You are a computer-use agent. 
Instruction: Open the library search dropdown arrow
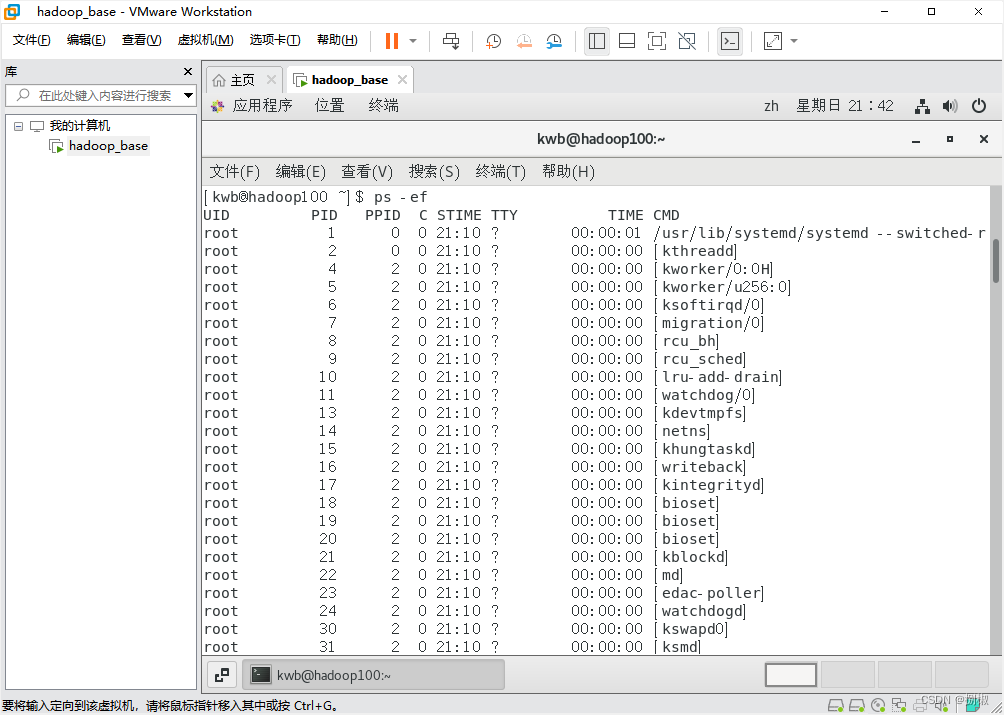pyautogui.click(x=188, y=95)
